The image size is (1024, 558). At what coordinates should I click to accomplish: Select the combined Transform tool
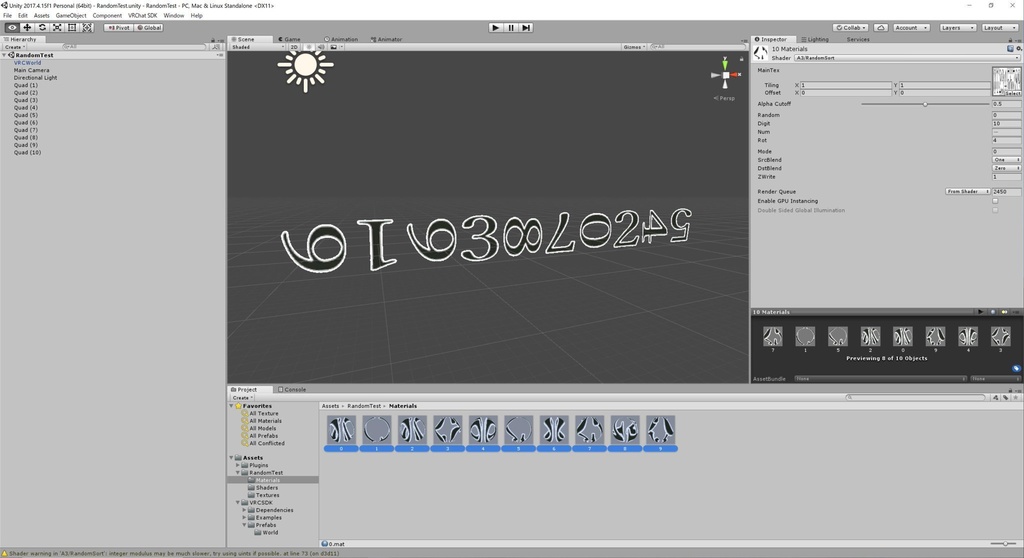(x=88, y=27)
